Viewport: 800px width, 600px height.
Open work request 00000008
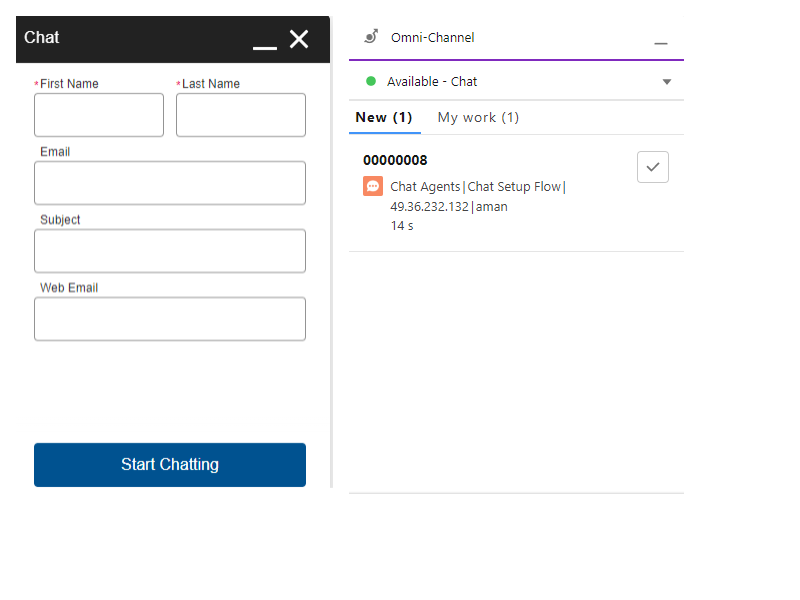tap(395, 160)
